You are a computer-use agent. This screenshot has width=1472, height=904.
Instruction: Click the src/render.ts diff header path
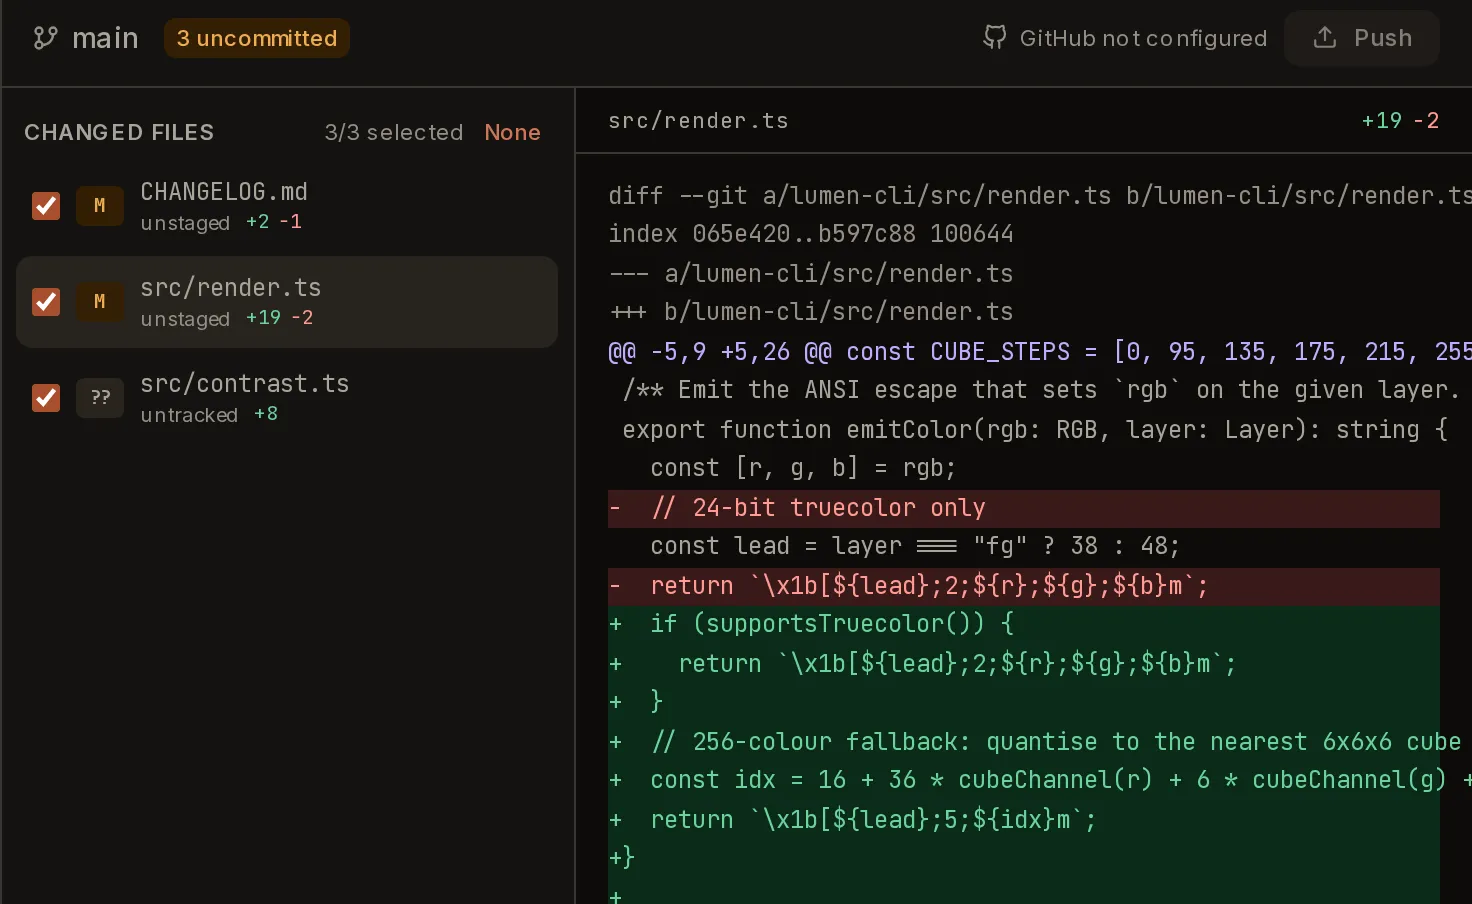point(698,121)
